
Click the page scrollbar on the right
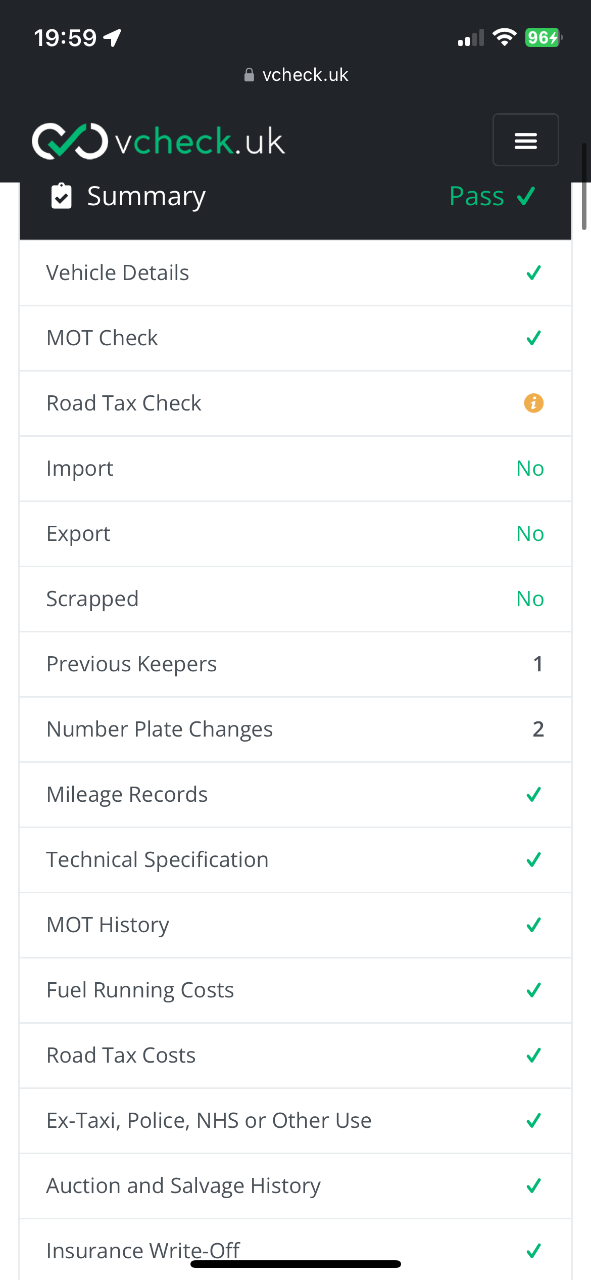point(585,187)
